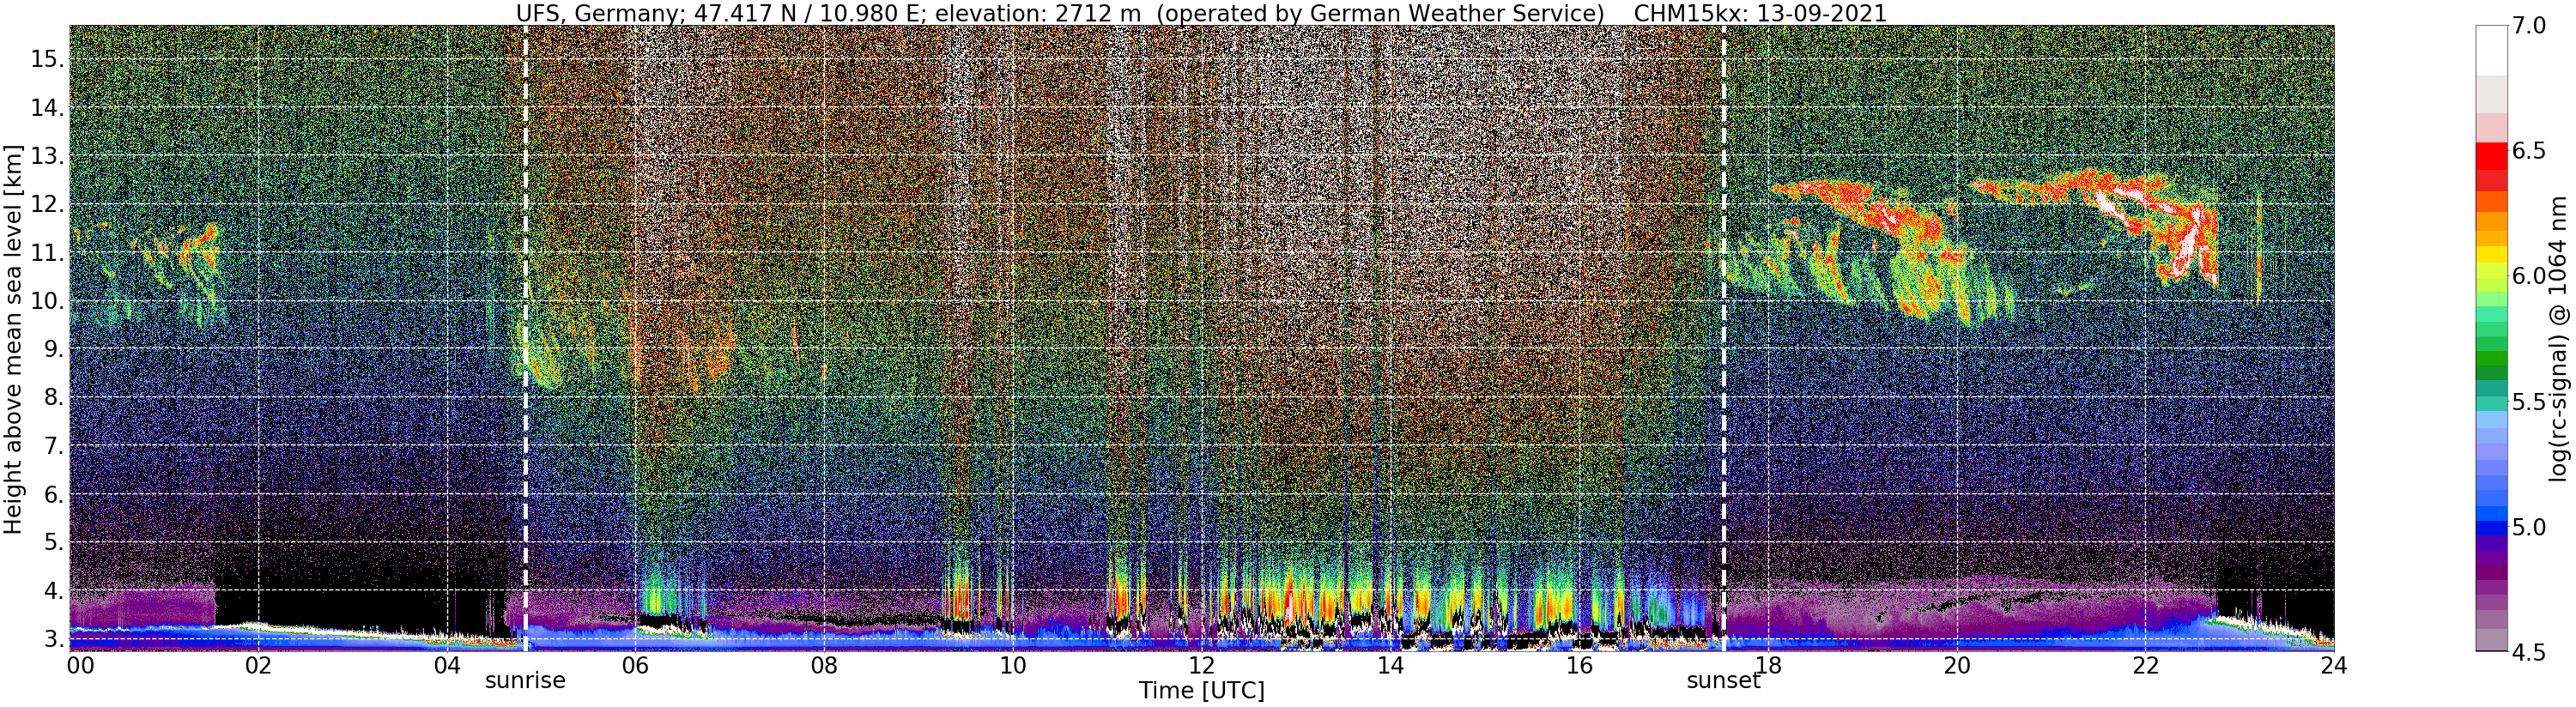Click the y-axis tick label 4.

click(52, 590)
